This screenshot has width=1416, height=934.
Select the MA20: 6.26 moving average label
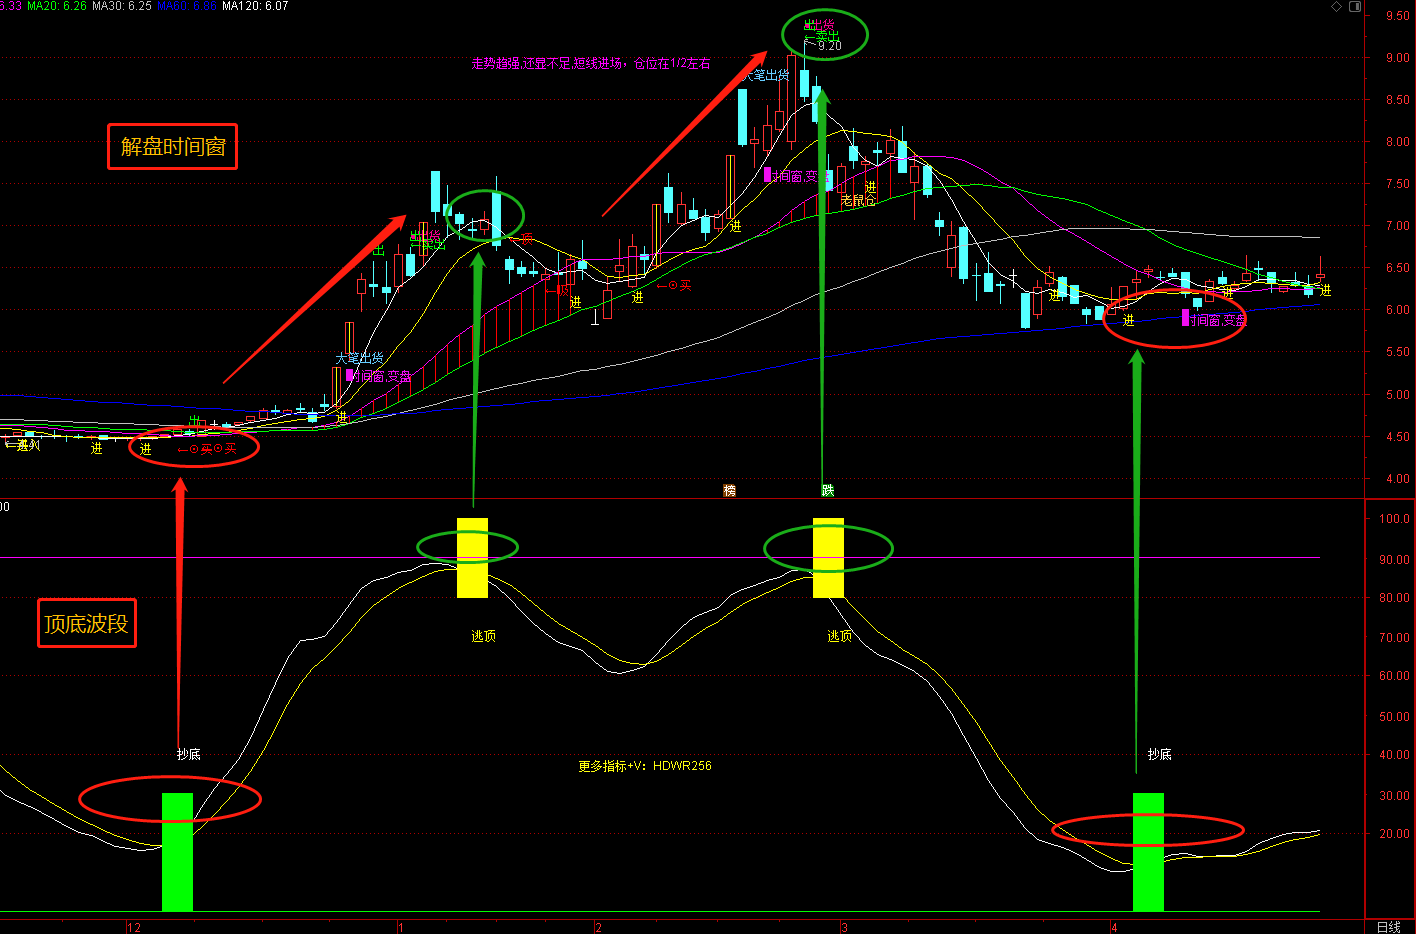point(56,6)
